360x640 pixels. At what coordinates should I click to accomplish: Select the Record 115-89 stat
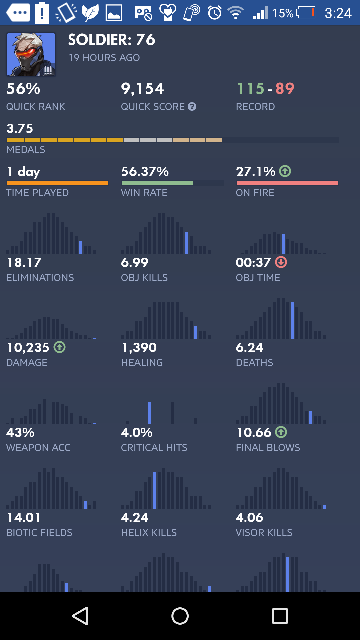(x=265, y=97)
